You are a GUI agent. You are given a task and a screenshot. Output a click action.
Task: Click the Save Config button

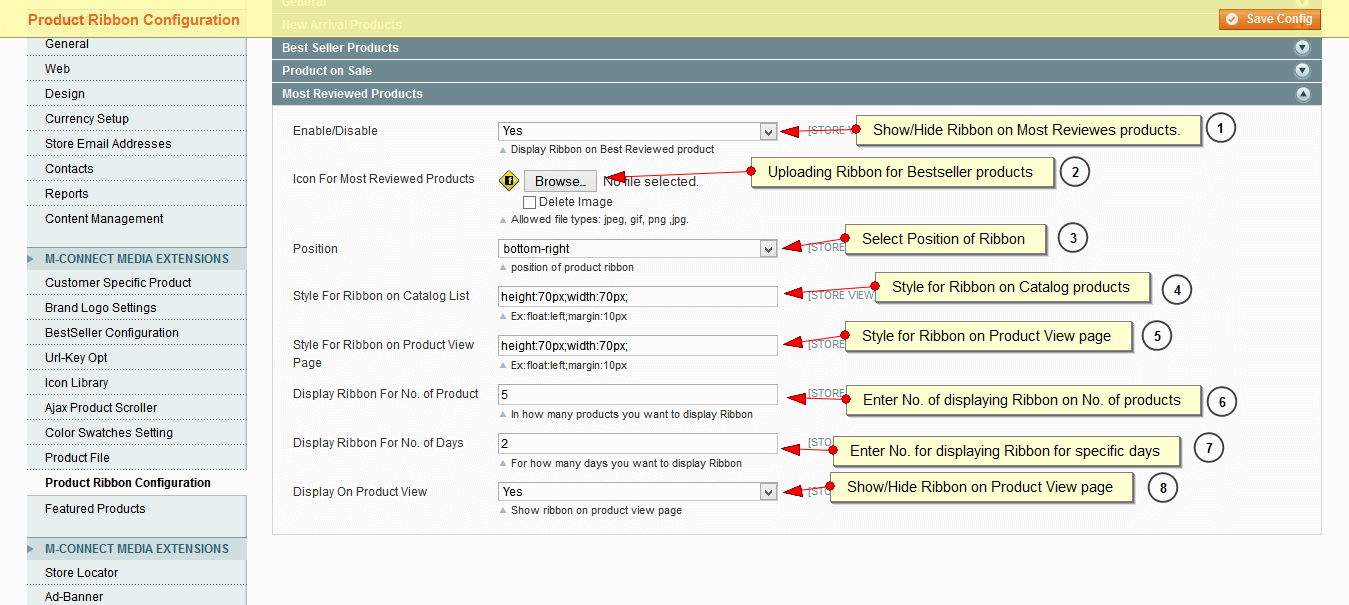1269,19
